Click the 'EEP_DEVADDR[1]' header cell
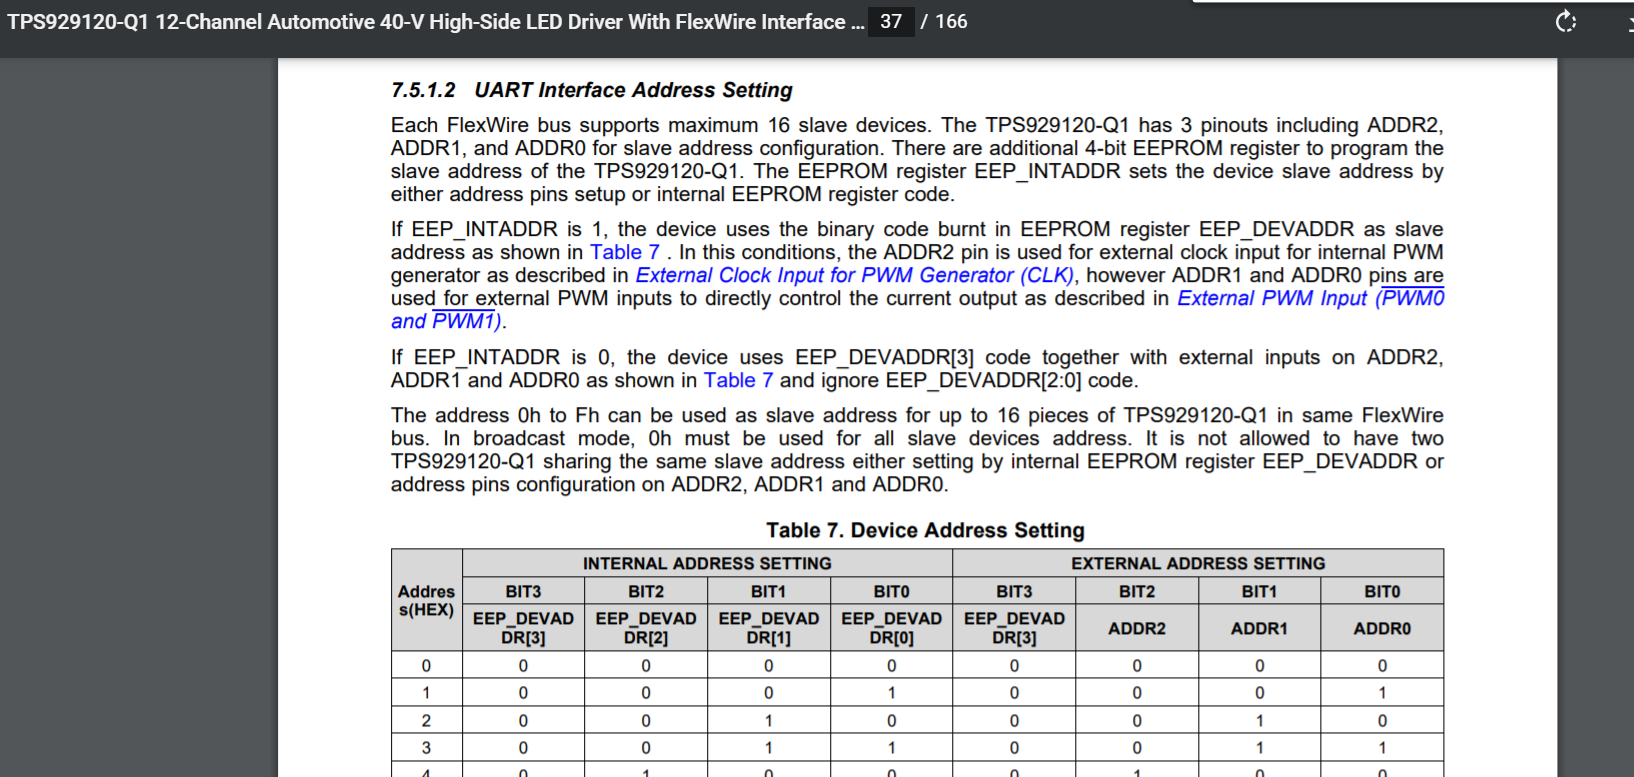1634x777 pixels. coord(768,628)
